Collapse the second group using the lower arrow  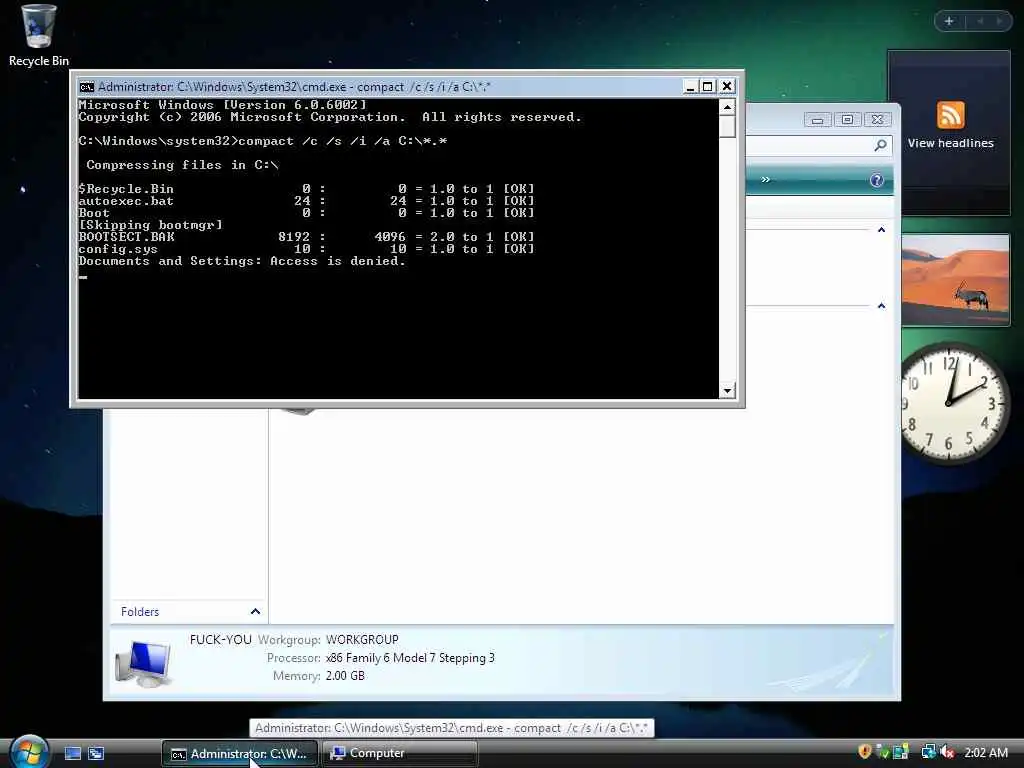881,306
